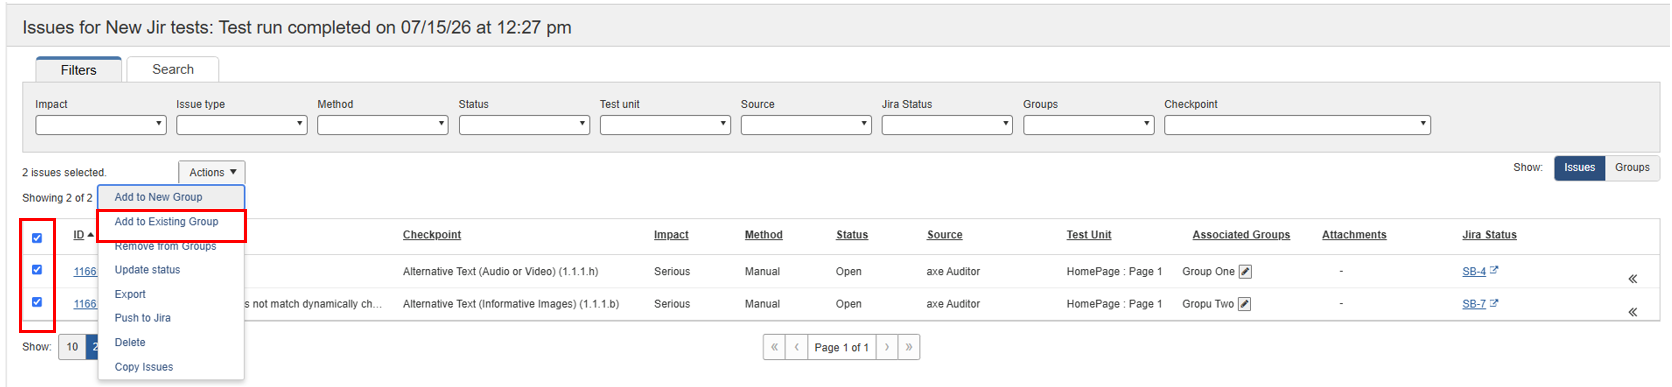Switch to the Filters tab
The image size is (1672, 387).
[78, 70]
